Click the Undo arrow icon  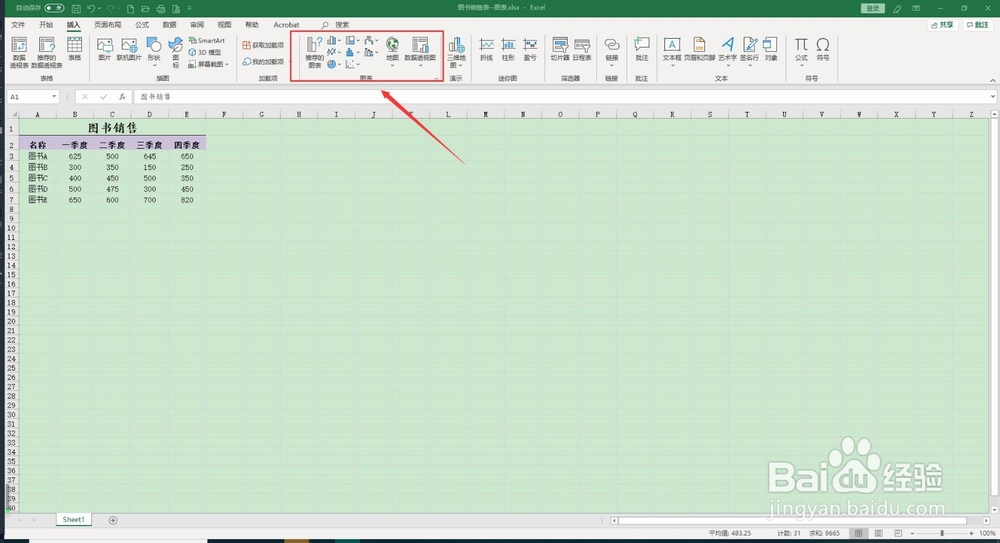91,8
